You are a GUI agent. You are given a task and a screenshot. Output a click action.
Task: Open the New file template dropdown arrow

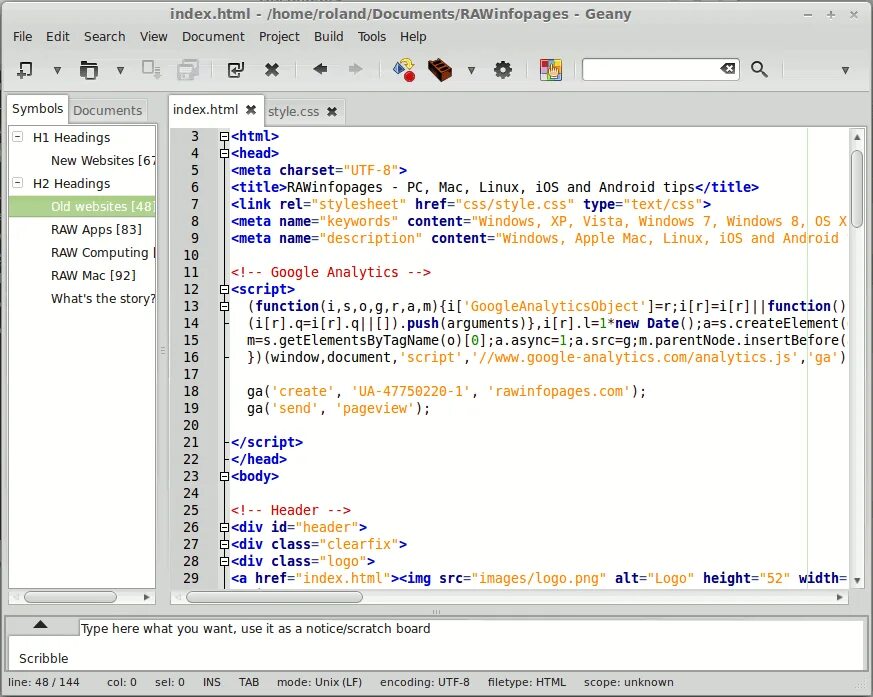point(57,70)
